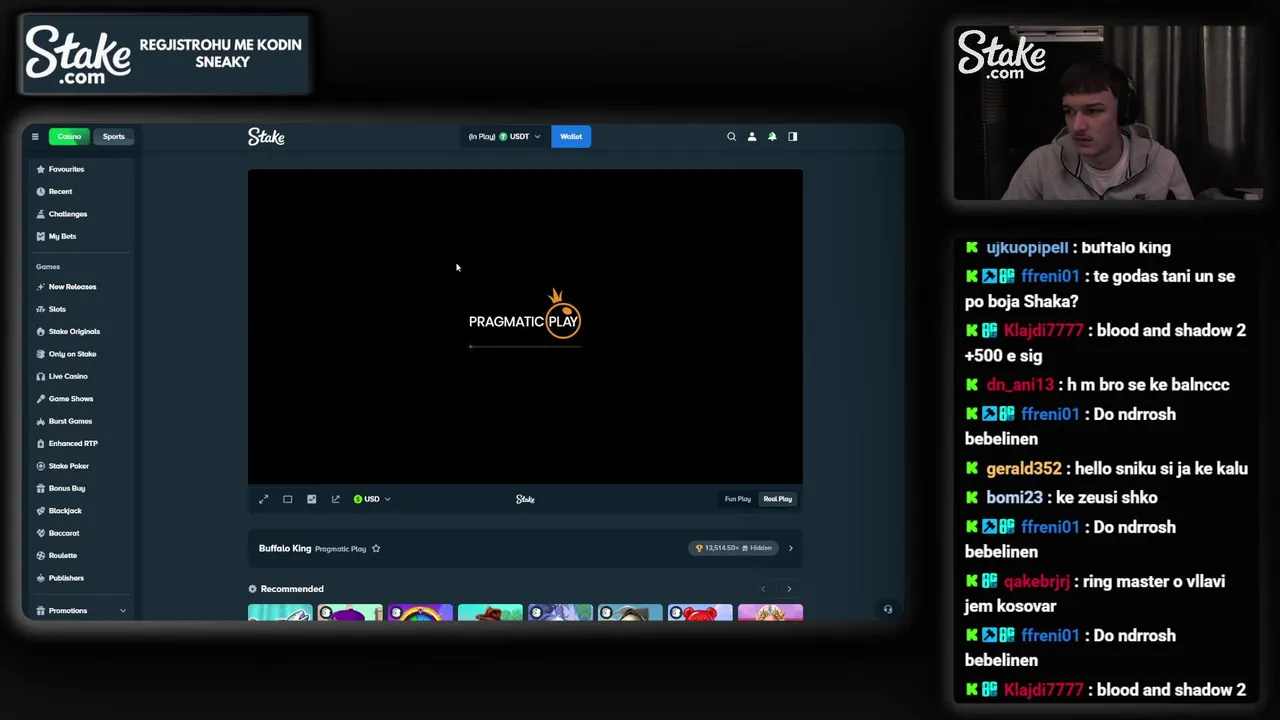Viewport: 1280px width, 720px height.
Task: Go to previous Recommended games
Action: pyautogui.click(x=763, y=589)
